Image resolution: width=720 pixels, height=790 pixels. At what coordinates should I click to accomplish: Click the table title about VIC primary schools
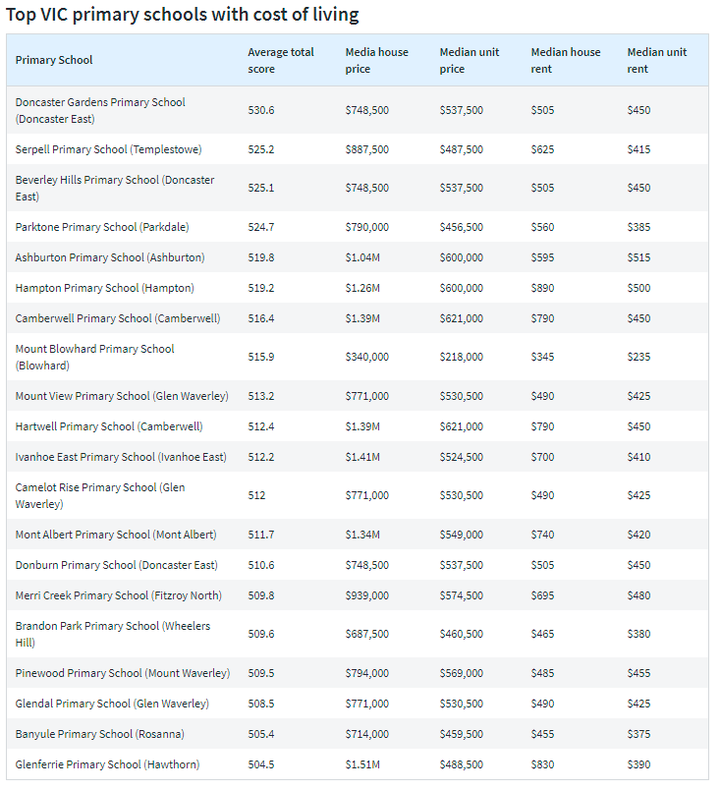pos(183,15)
